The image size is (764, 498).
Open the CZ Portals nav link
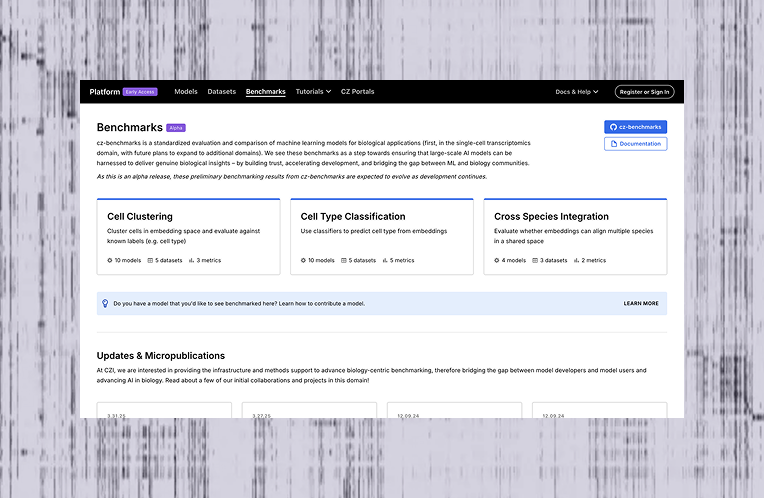pos(357,92)
